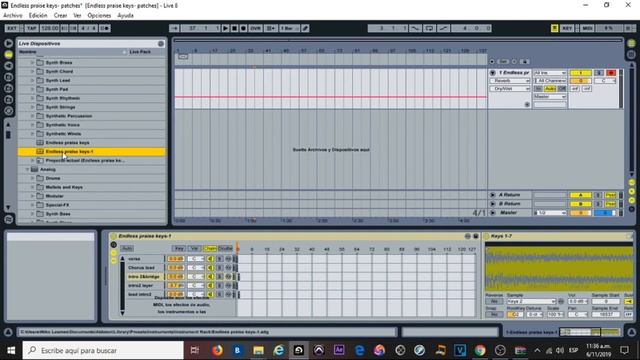Solo track 1 with S button
640x360 pixels.
pyautogui.click(x=599, y=73)
